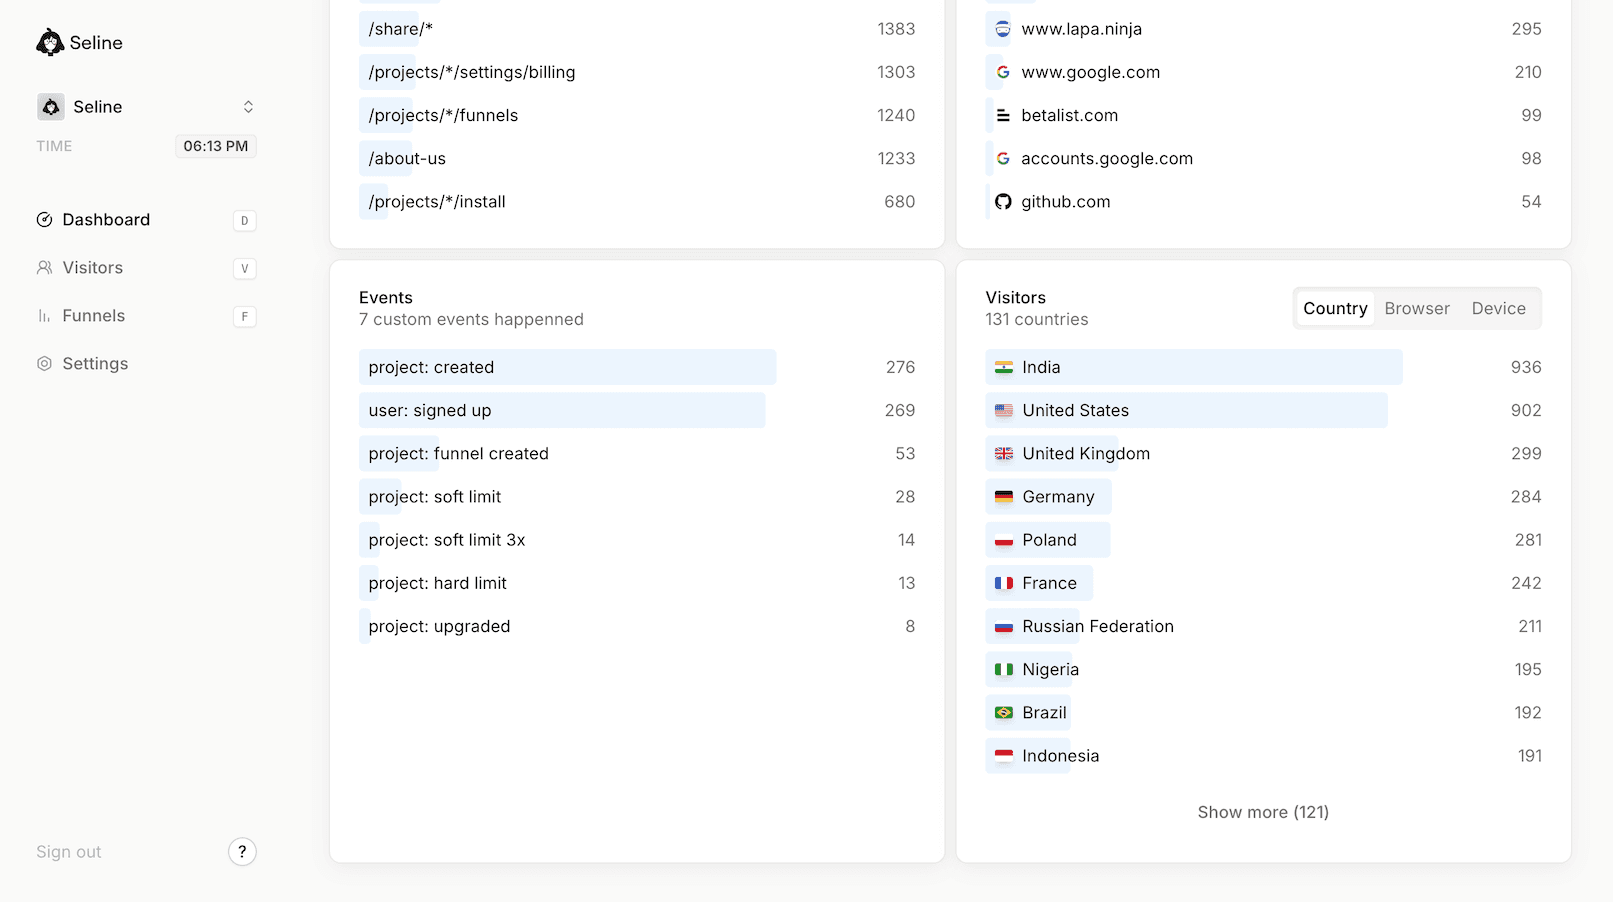This screenshot has width=1613, height=902.
Task: Switch to the Browser tab
Action: [1416, 309]
